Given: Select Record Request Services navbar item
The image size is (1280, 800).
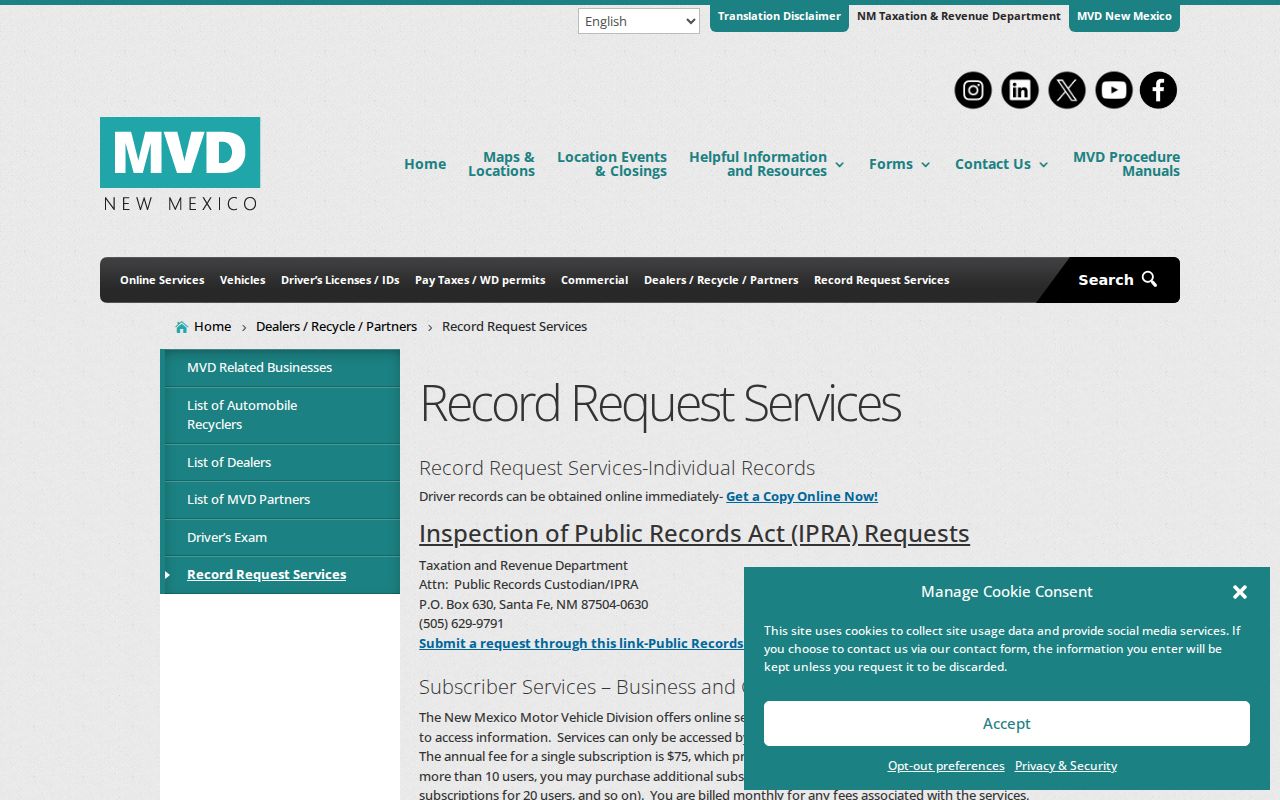Looking at the screenshot, I should [x=882, y=280].
